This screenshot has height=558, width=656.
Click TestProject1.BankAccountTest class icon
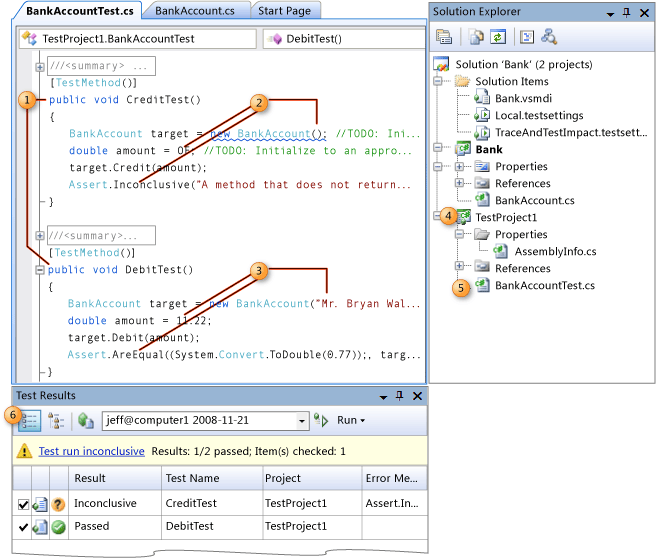(x=30, y=38)
